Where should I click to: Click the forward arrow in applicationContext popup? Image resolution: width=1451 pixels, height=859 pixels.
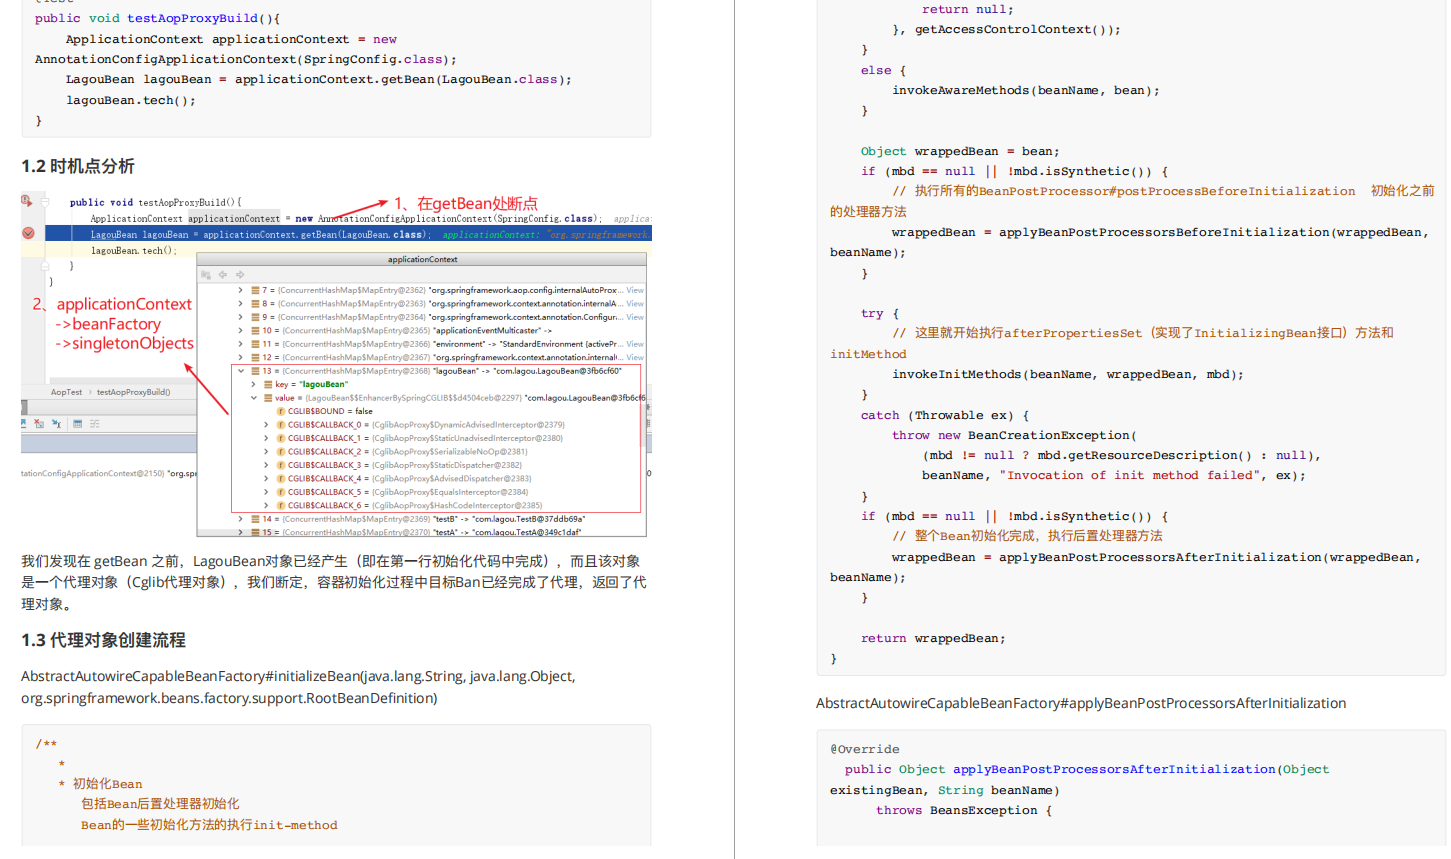240,274
